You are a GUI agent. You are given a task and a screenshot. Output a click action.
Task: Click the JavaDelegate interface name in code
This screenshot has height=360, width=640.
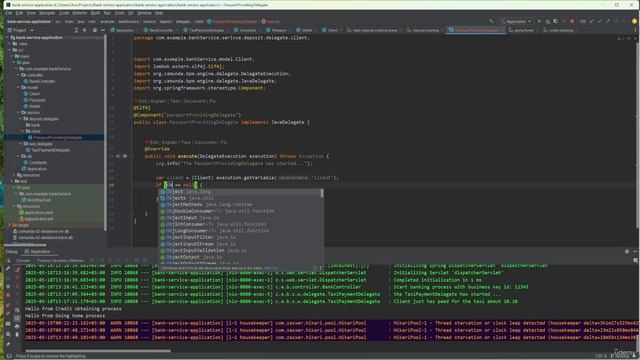(x=288, y=122)
